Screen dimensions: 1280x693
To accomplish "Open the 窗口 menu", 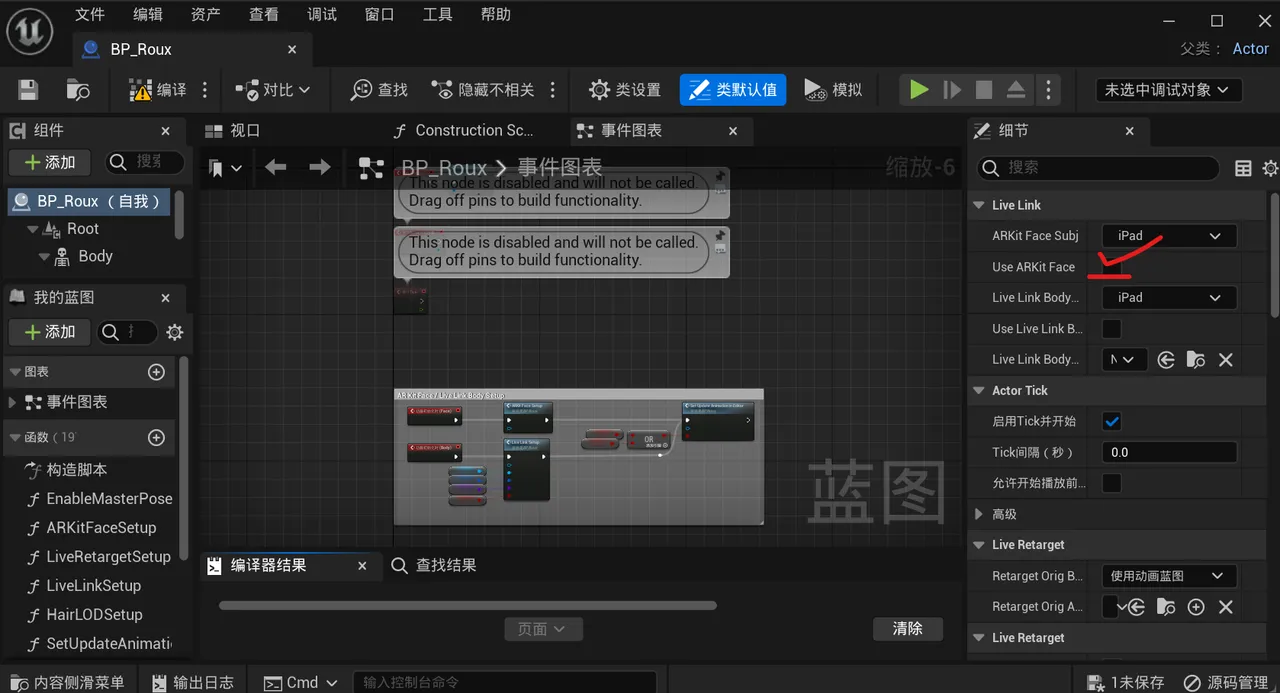I will coord(379,14).
